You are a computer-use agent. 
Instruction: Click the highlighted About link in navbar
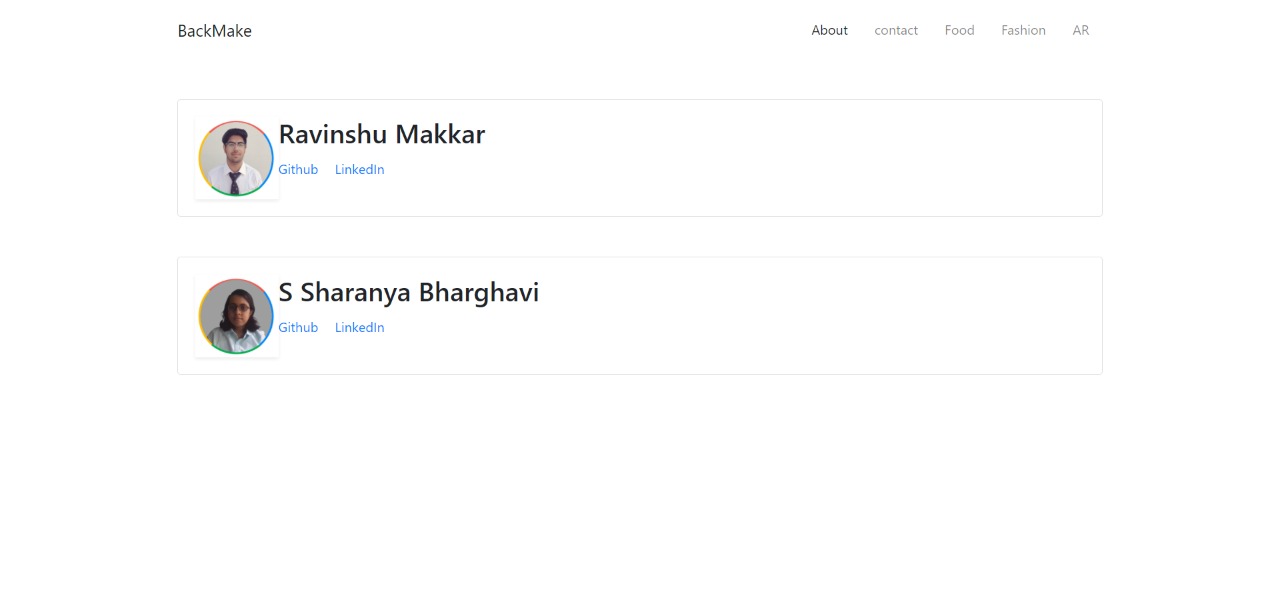(829, 30)
